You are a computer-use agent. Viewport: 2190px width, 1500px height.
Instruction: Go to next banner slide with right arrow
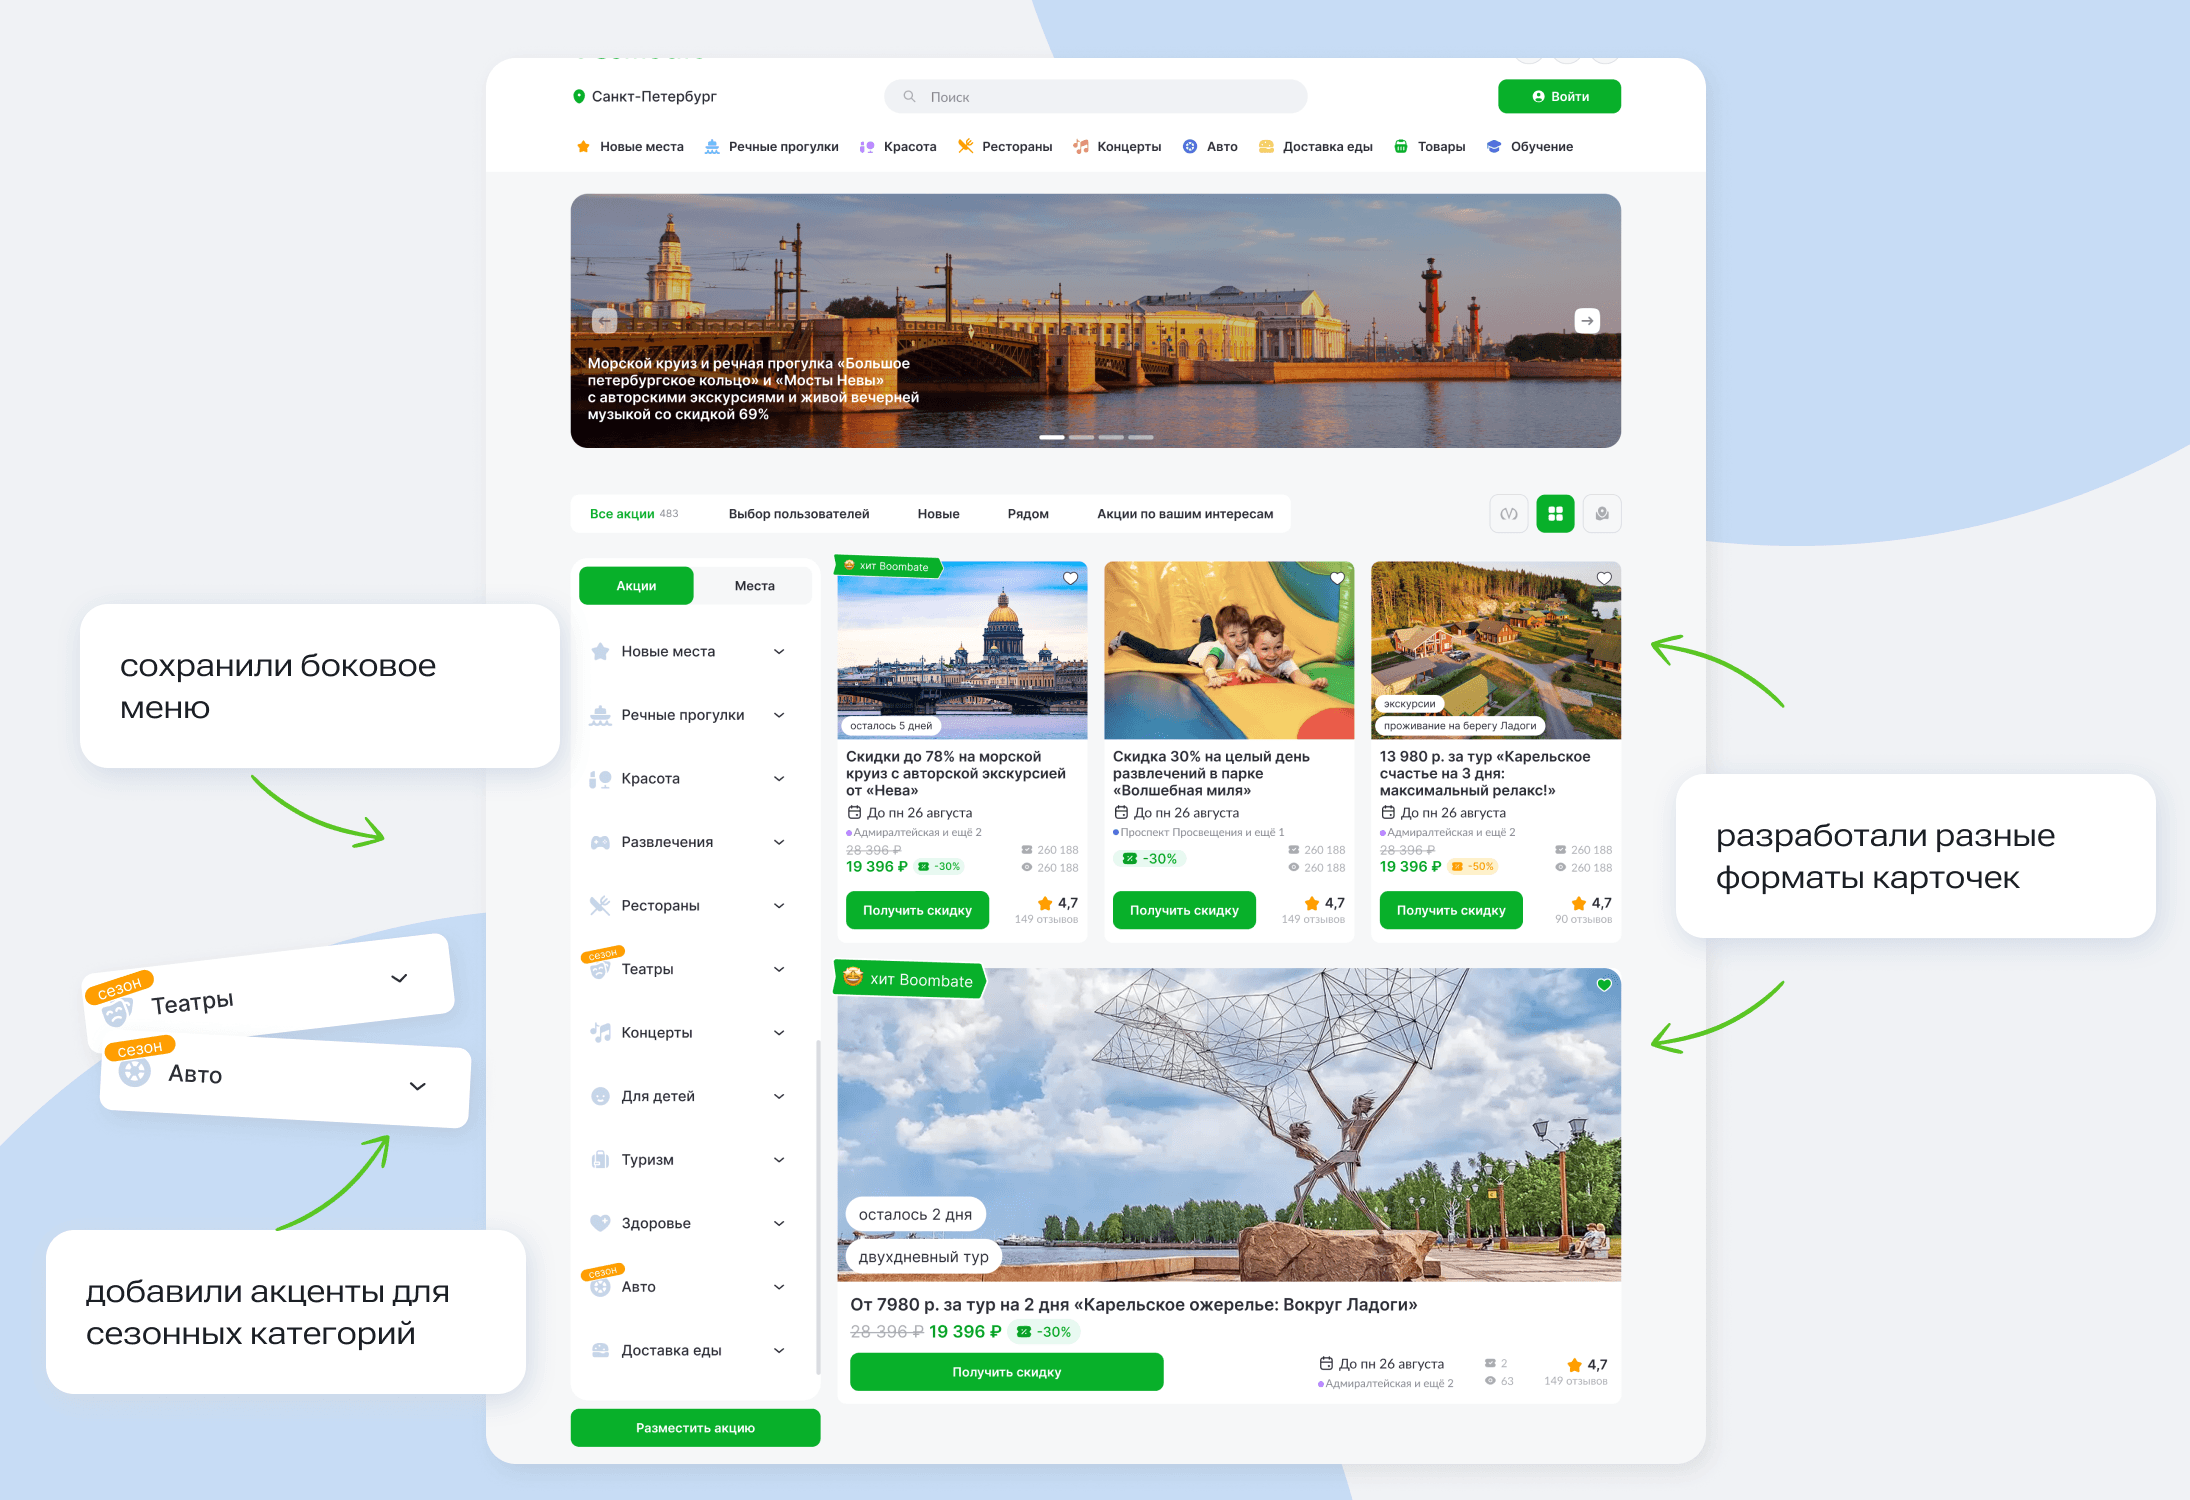click(1587, 321)
